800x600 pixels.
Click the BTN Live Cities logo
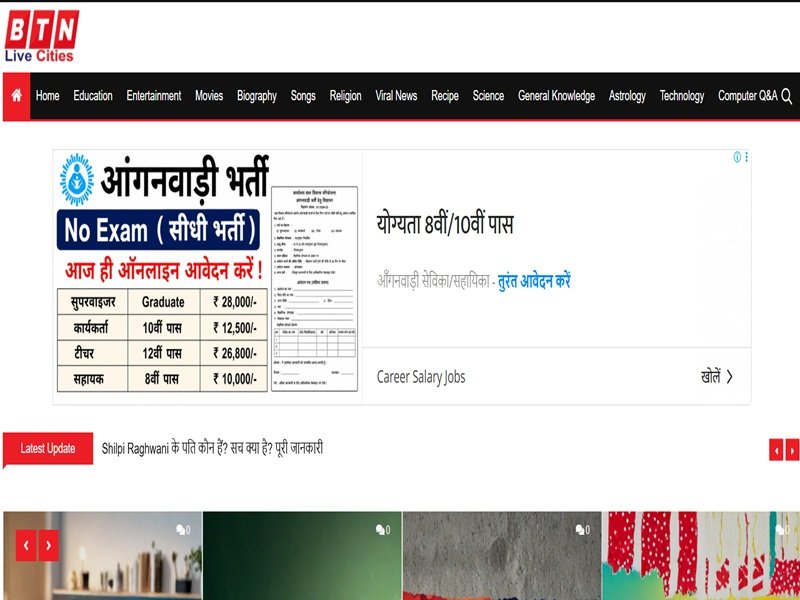point(41,36)
